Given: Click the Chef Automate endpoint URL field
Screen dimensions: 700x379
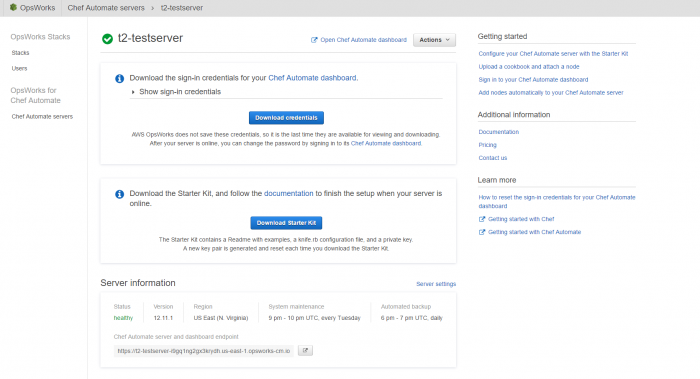Looking at the screenshot, I should pyautogui.click(x=204, y=351).
